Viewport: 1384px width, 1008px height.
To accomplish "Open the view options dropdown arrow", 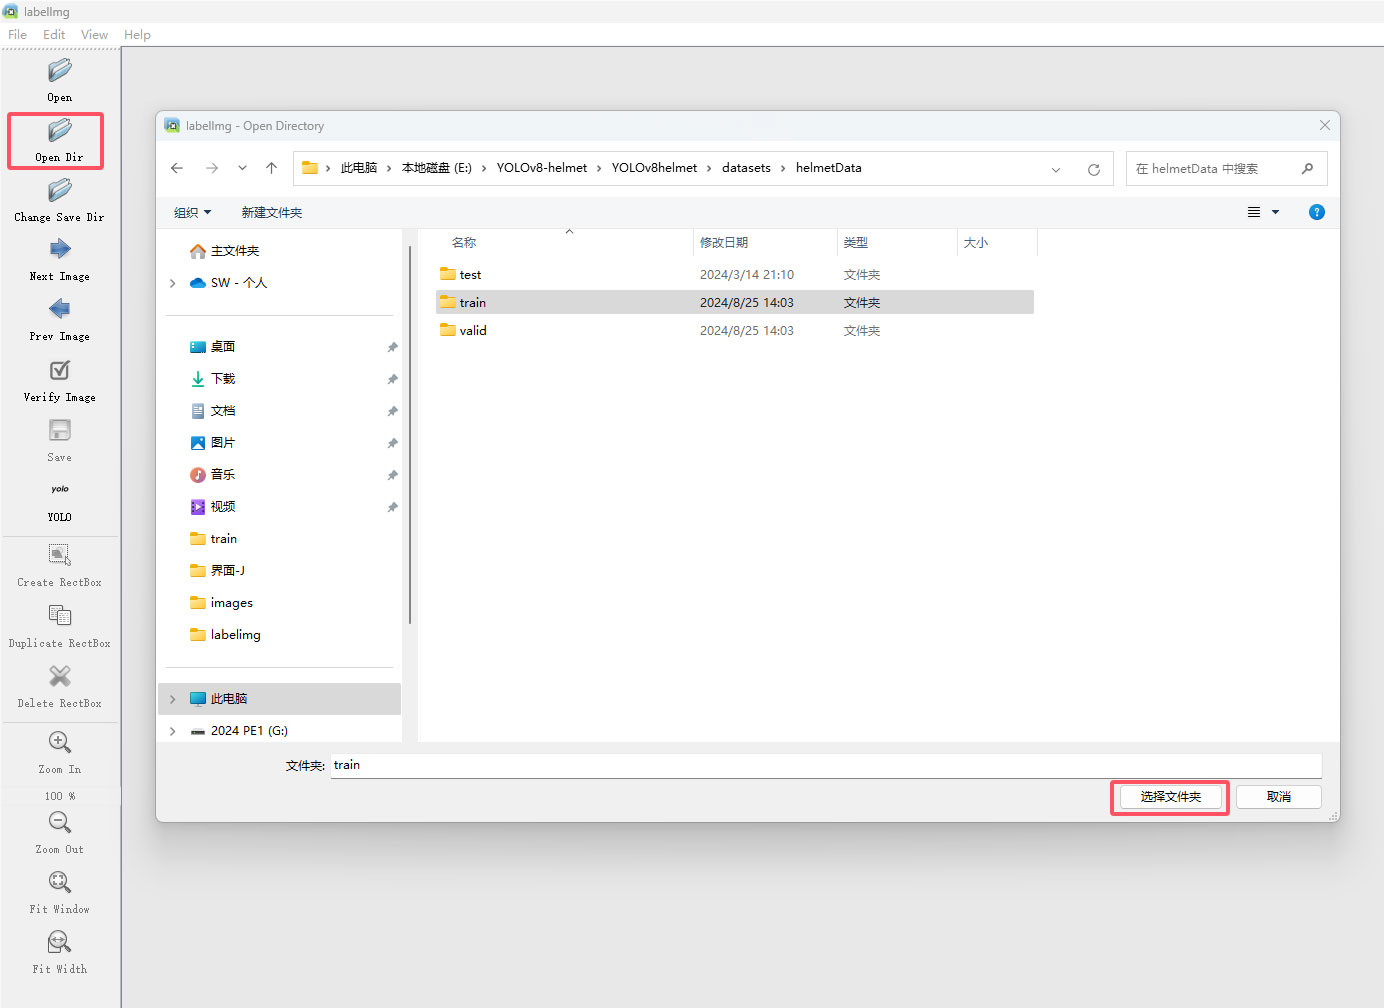I will [x=1275, y=212].
